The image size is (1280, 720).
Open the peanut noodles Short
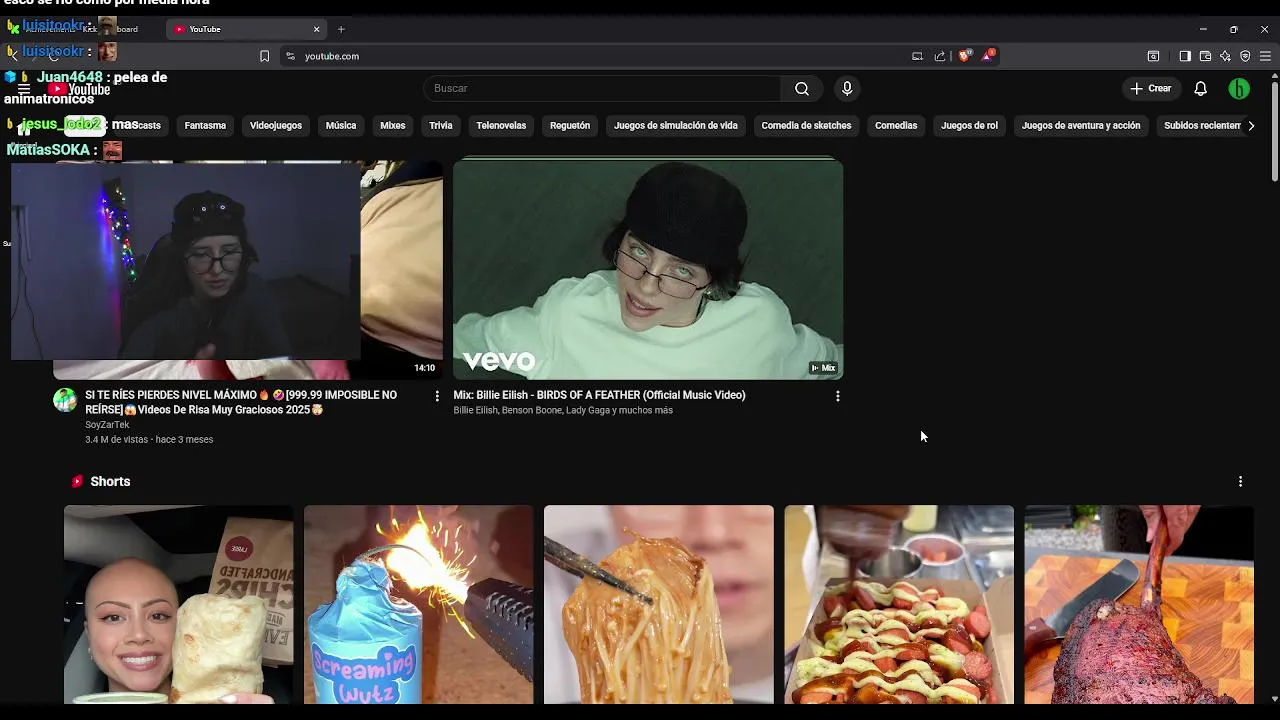tap(659, 605)
